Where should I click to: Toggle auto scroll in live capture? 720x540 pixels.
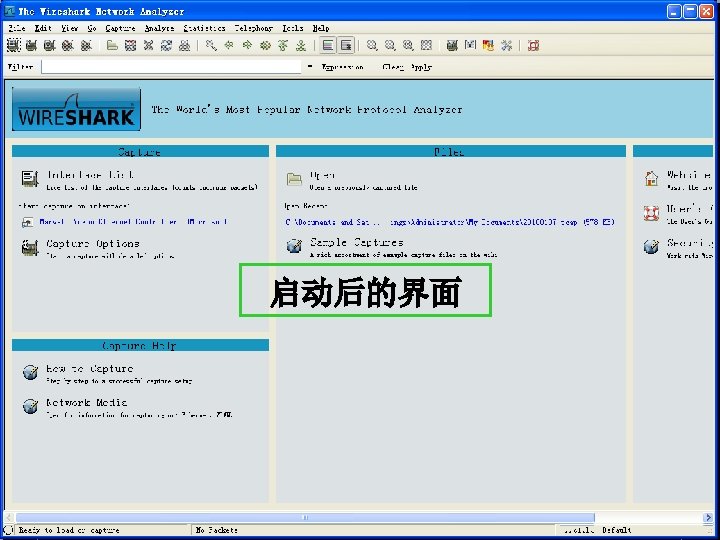[346, 45]
